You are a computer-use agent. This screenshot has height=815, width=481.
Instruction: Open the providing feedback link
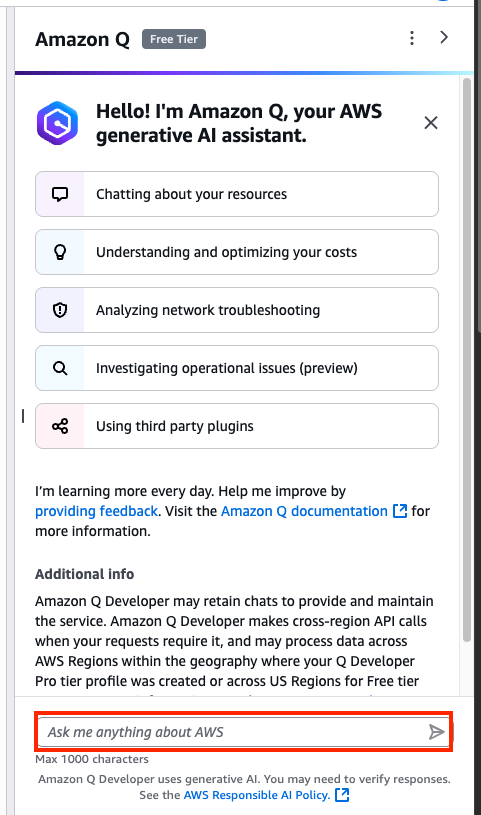tap(96, 511)
